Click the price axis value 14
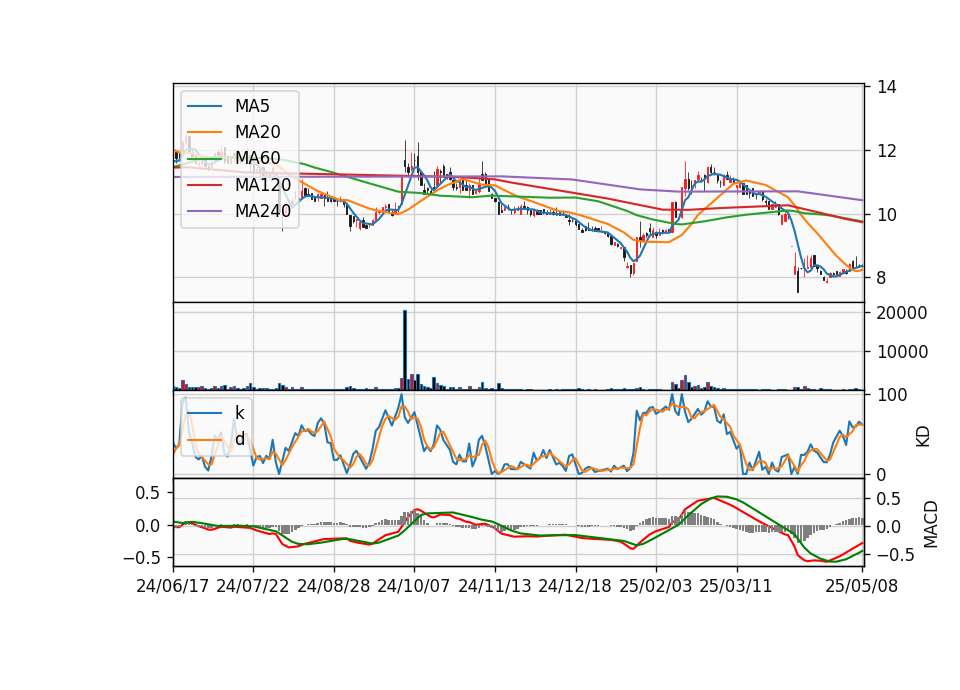Screen dimensions: 960x690 click(x=887, y=87)
